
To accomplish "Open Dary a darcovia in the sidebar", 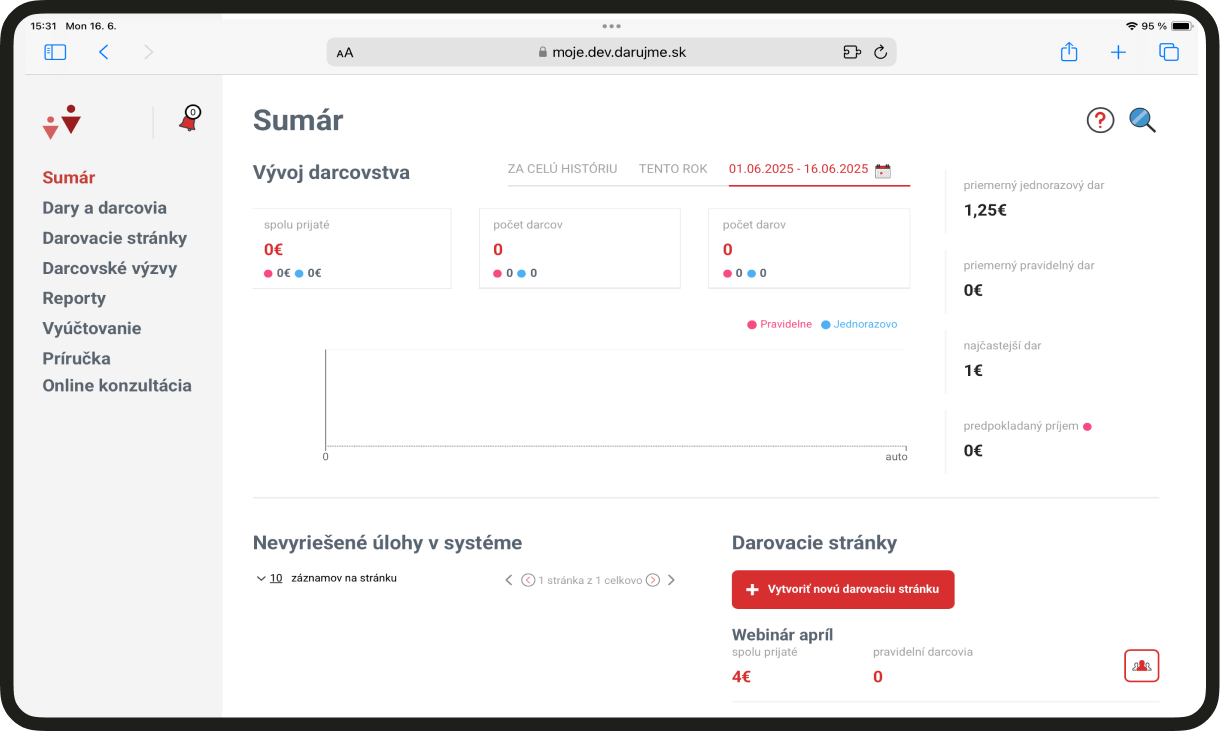I will (104, 208).
